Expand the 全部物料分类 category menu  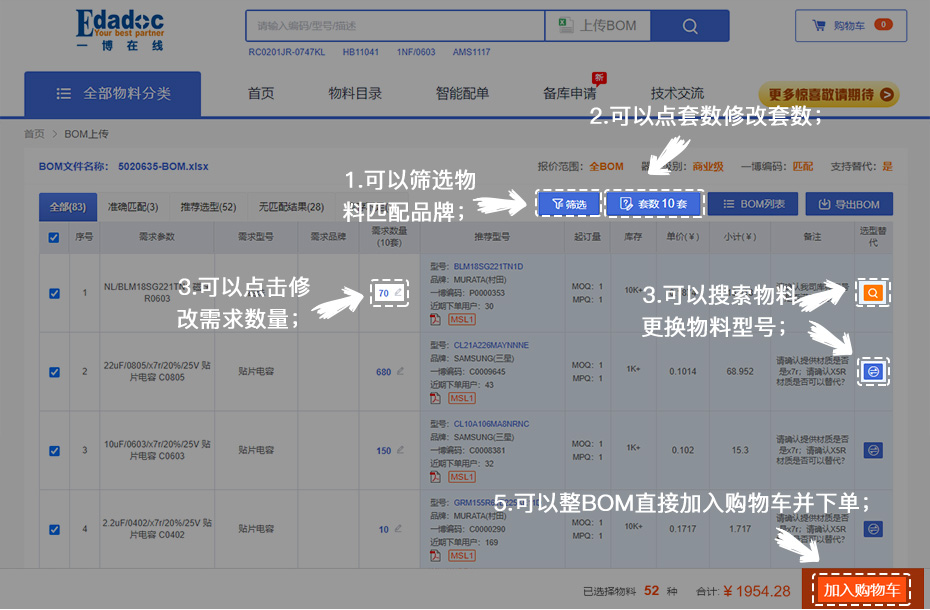[113, 93]
